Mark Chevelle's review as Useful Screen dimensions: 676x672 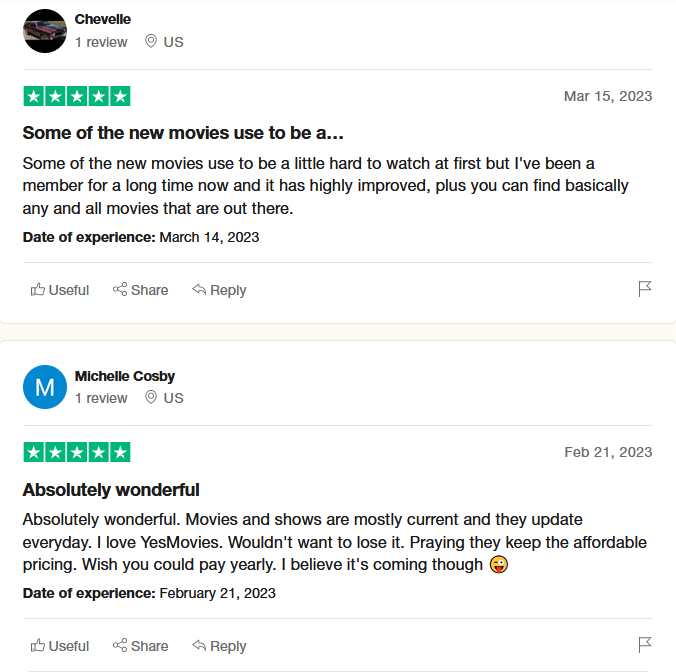pyautogui.click(x=60, y=290)
